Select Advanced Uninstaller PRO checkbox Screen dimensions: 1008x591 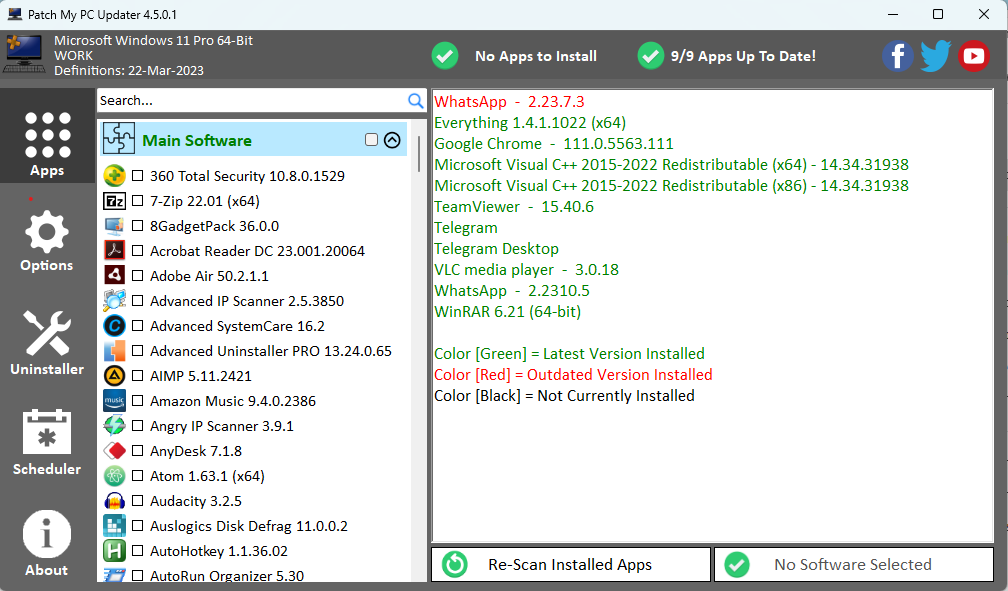[x=138, y=350]
